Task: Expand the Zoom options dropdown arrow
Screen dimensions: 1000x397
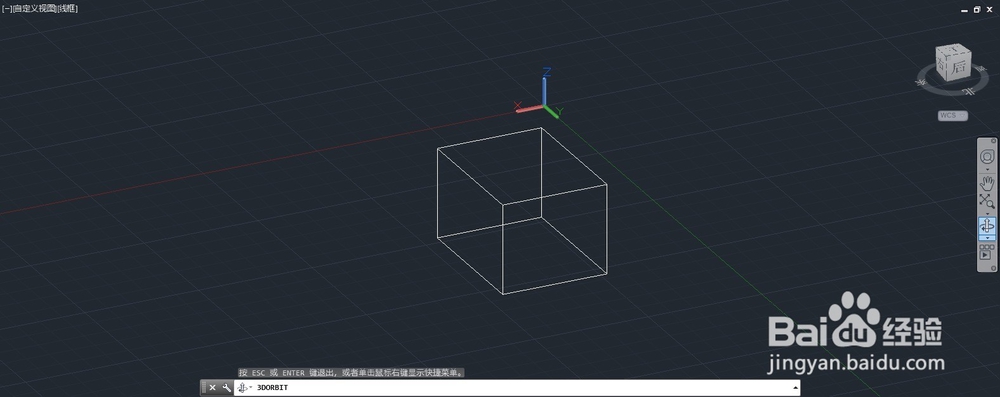Action: click(987, 213)
